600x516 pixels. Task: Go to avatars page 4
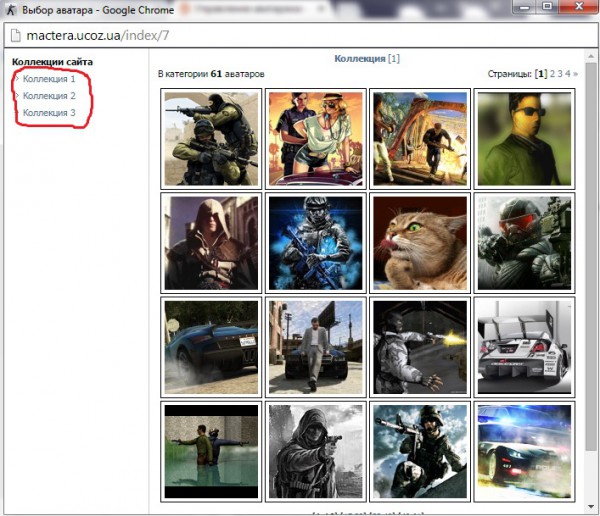coord(568,73)
